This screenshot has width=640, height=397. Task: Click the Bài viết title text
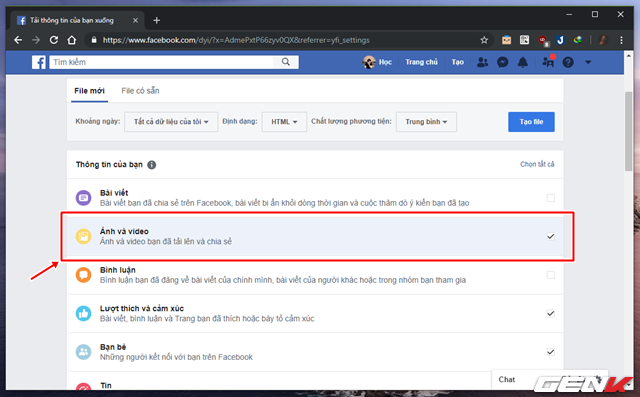[114, 193]
